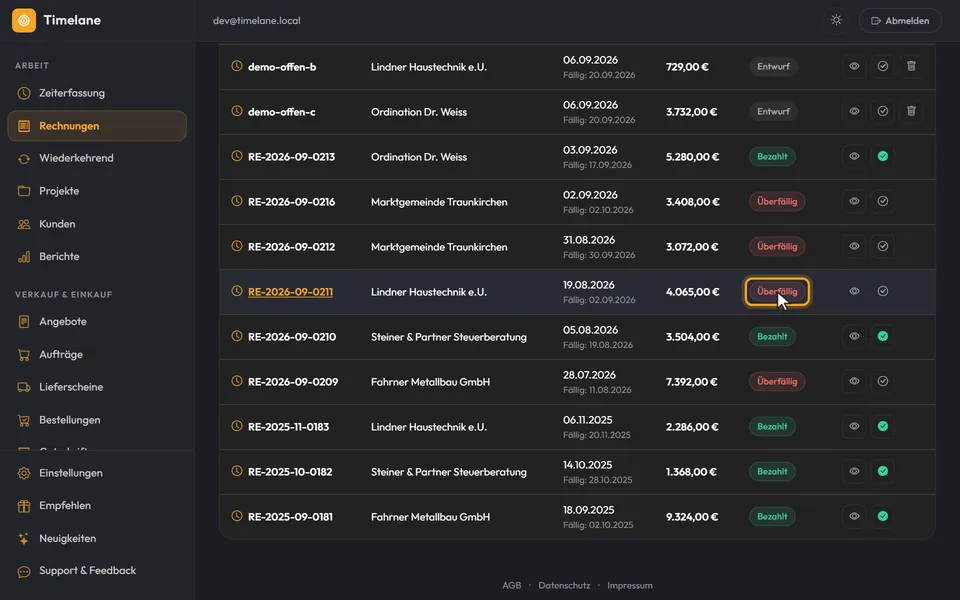Go to Angebote under Verkauf & Einkauf
The height and width of the screenshot is (600, 960).
97,321
